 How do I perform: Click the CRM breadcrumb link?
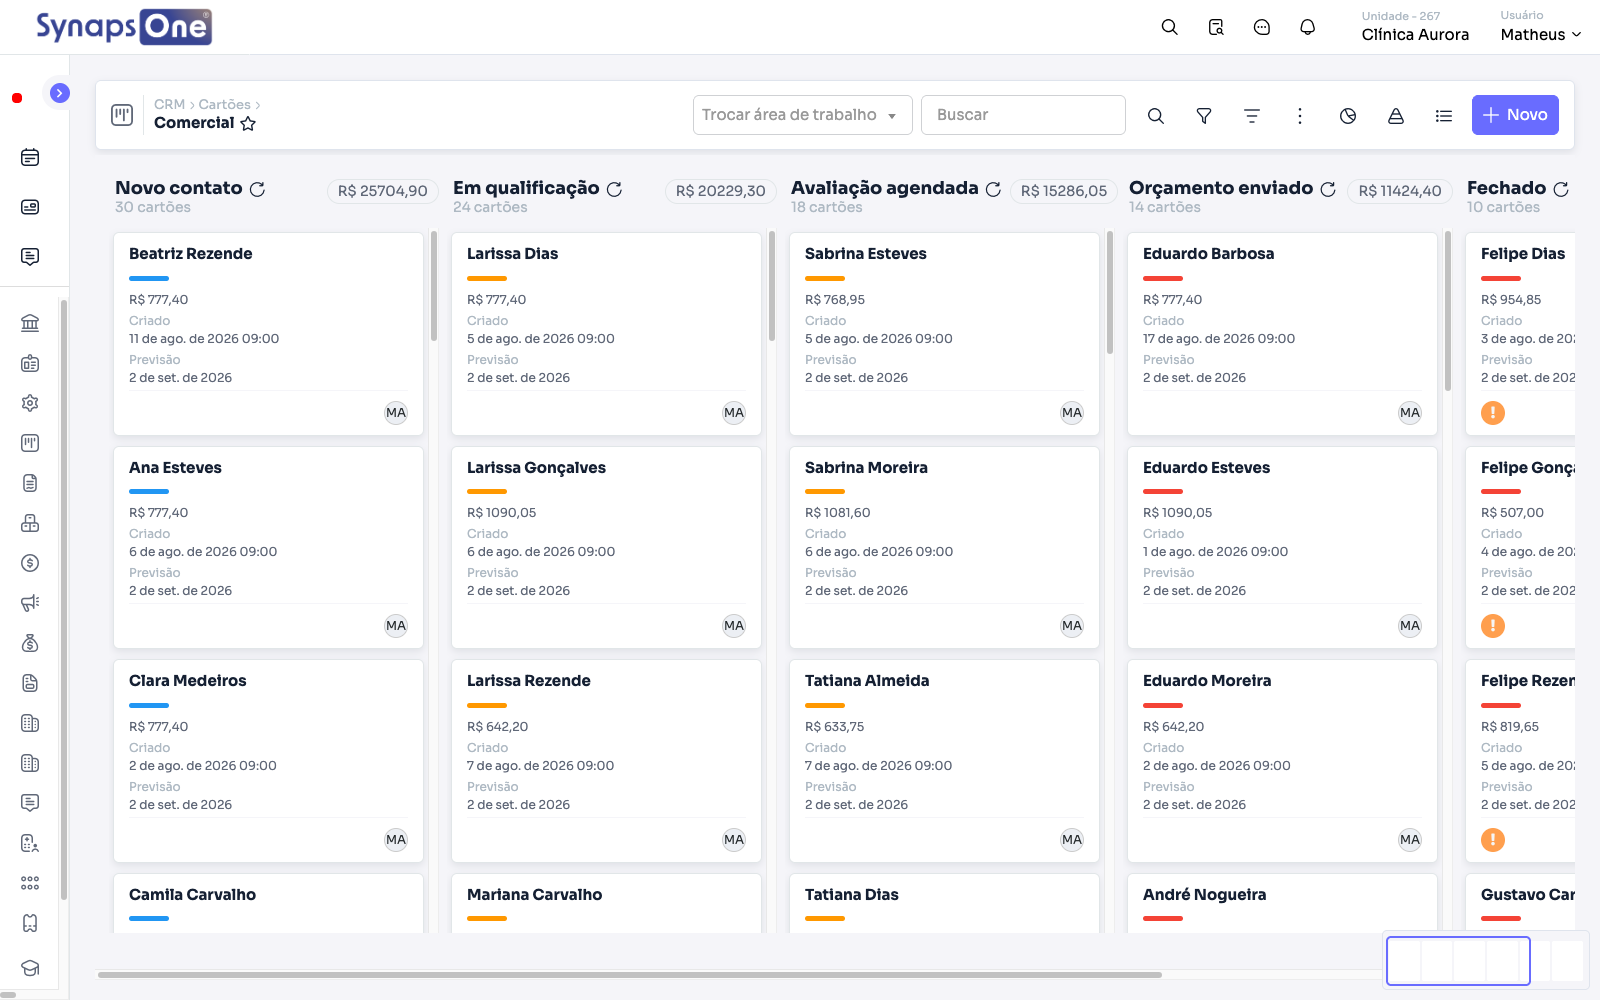click(x=169, y=104)
